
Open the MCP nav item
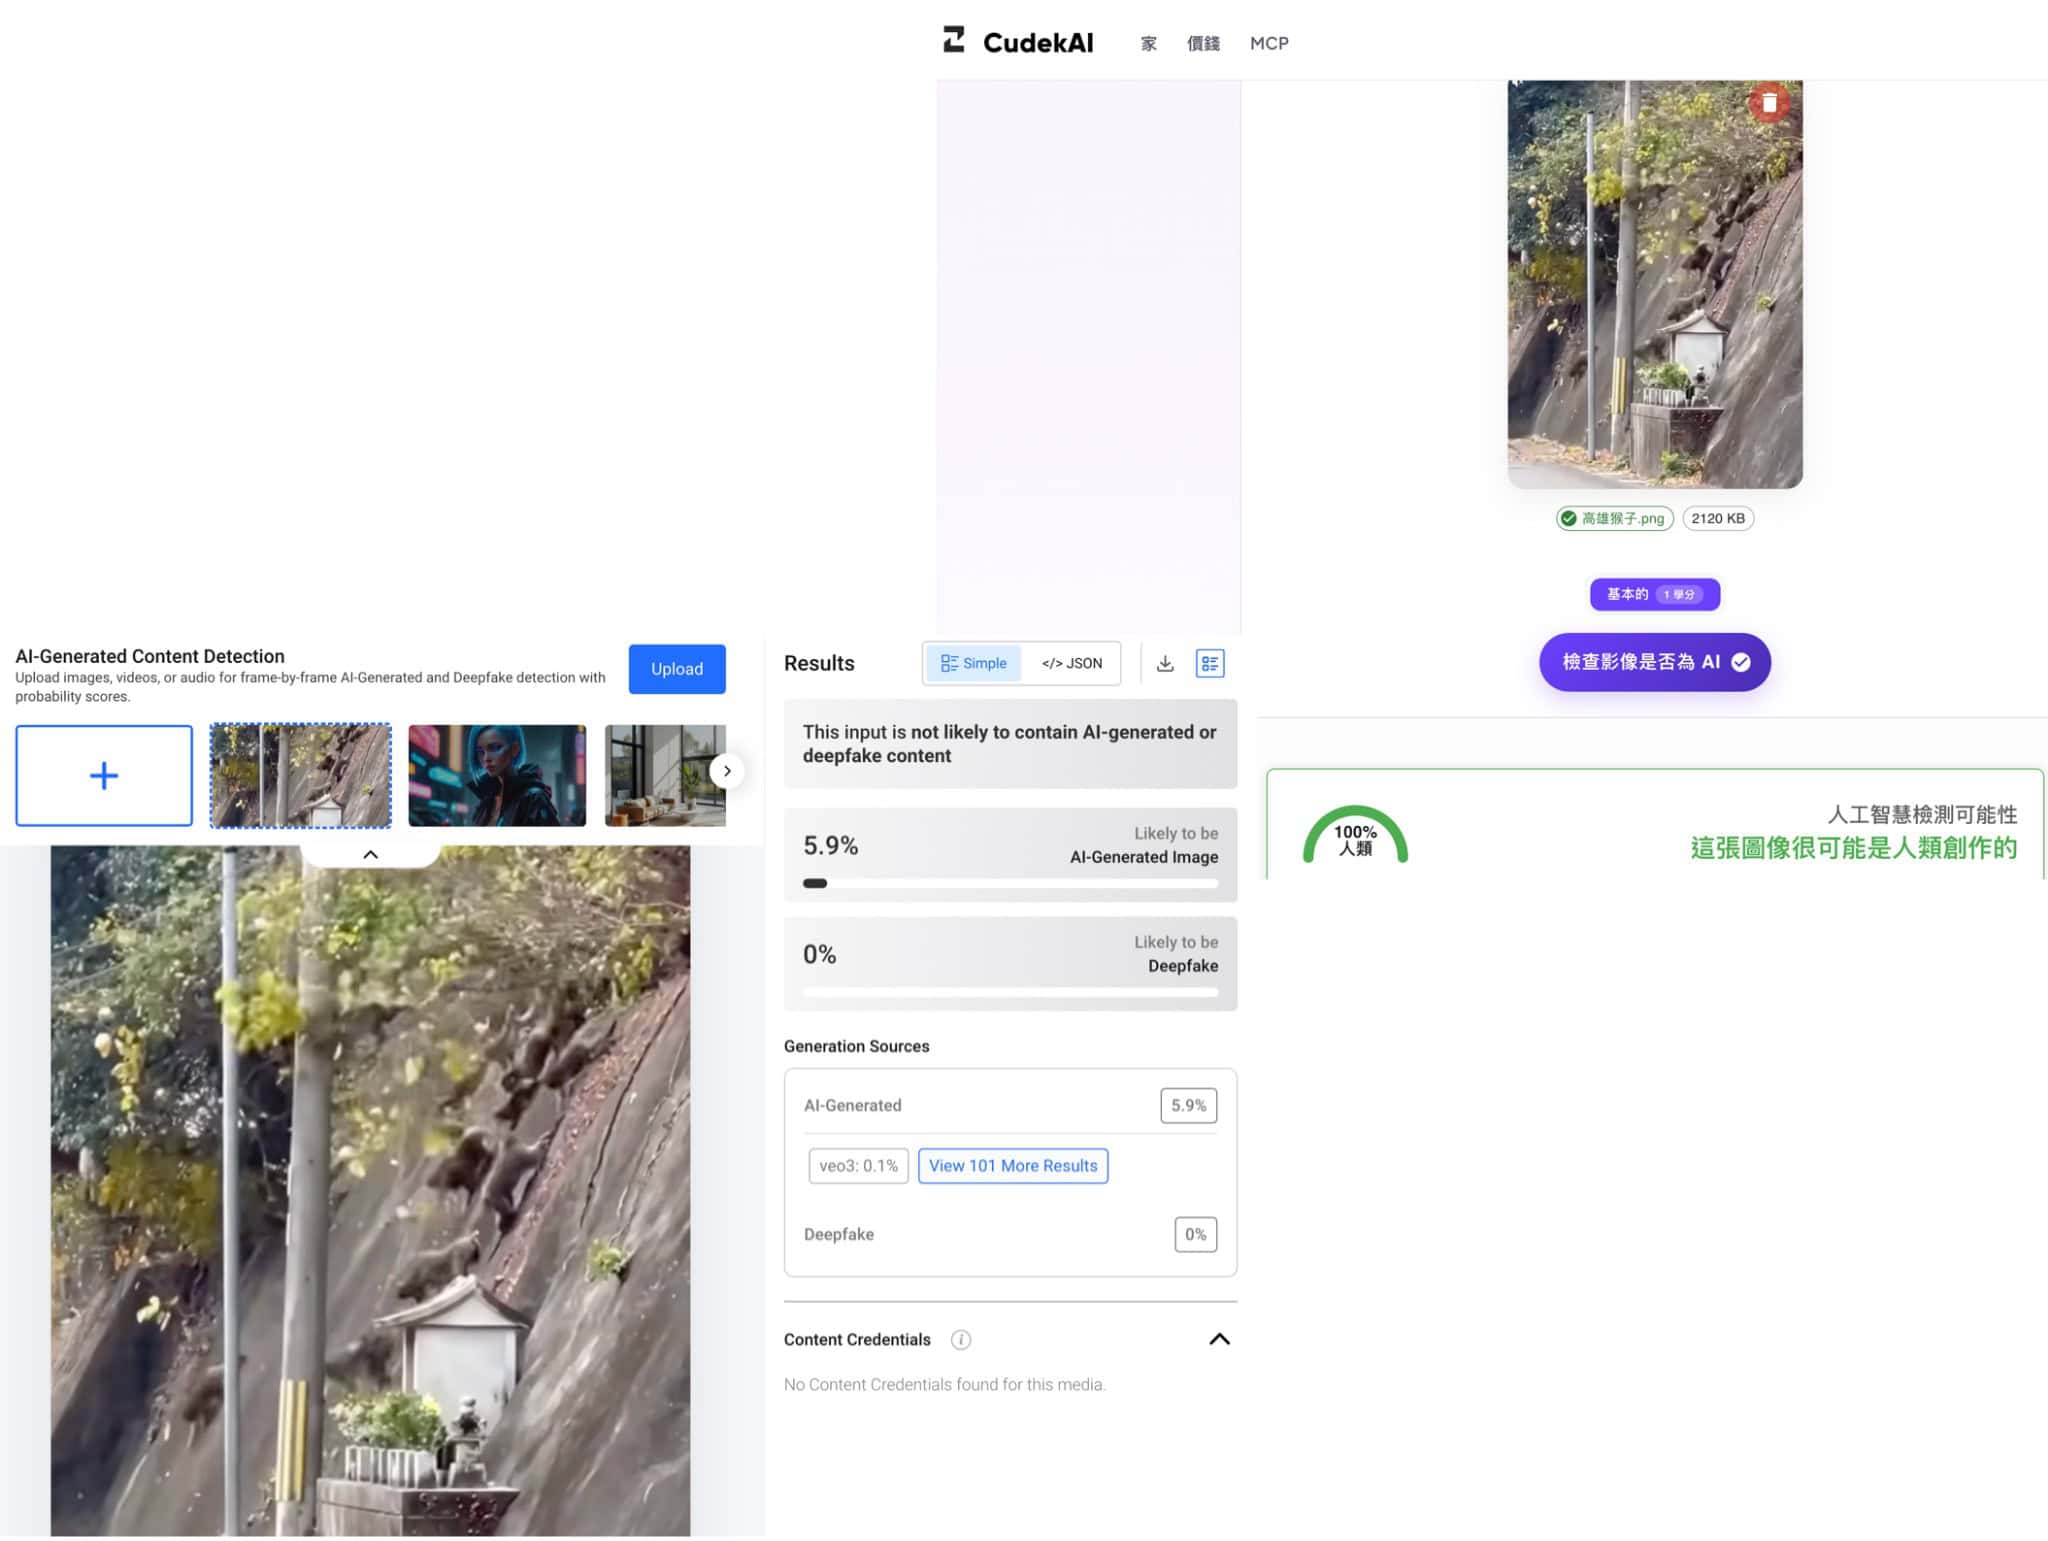coord(1269,43)
